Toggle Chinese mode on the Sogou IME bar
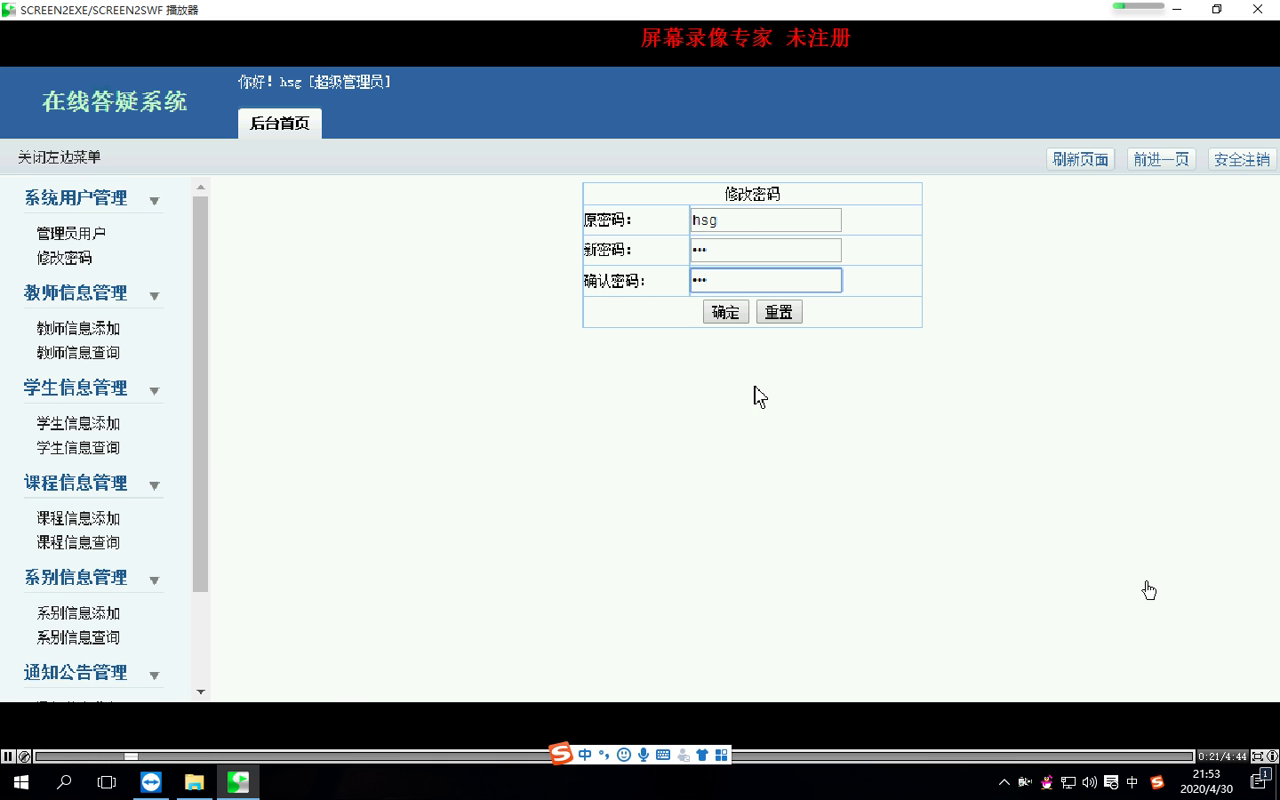Image resolution: width=1280 pixels, height=800 pixels. 585,755
